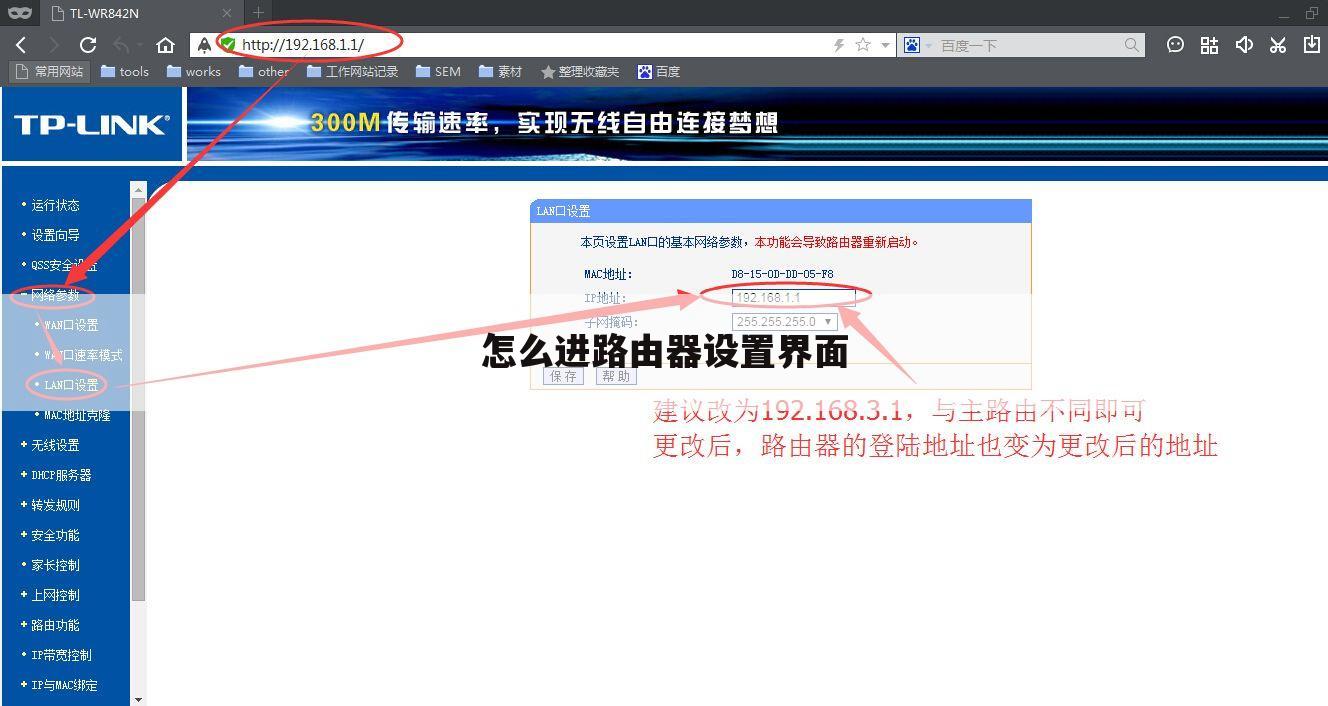Click the incognito mask icon

(x=20, y=13)
